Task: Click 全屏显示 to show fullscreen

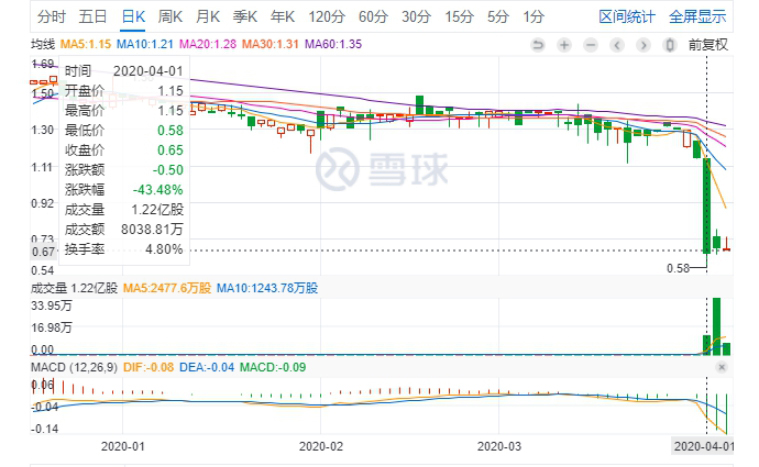Action: click(x=698, y=17)
